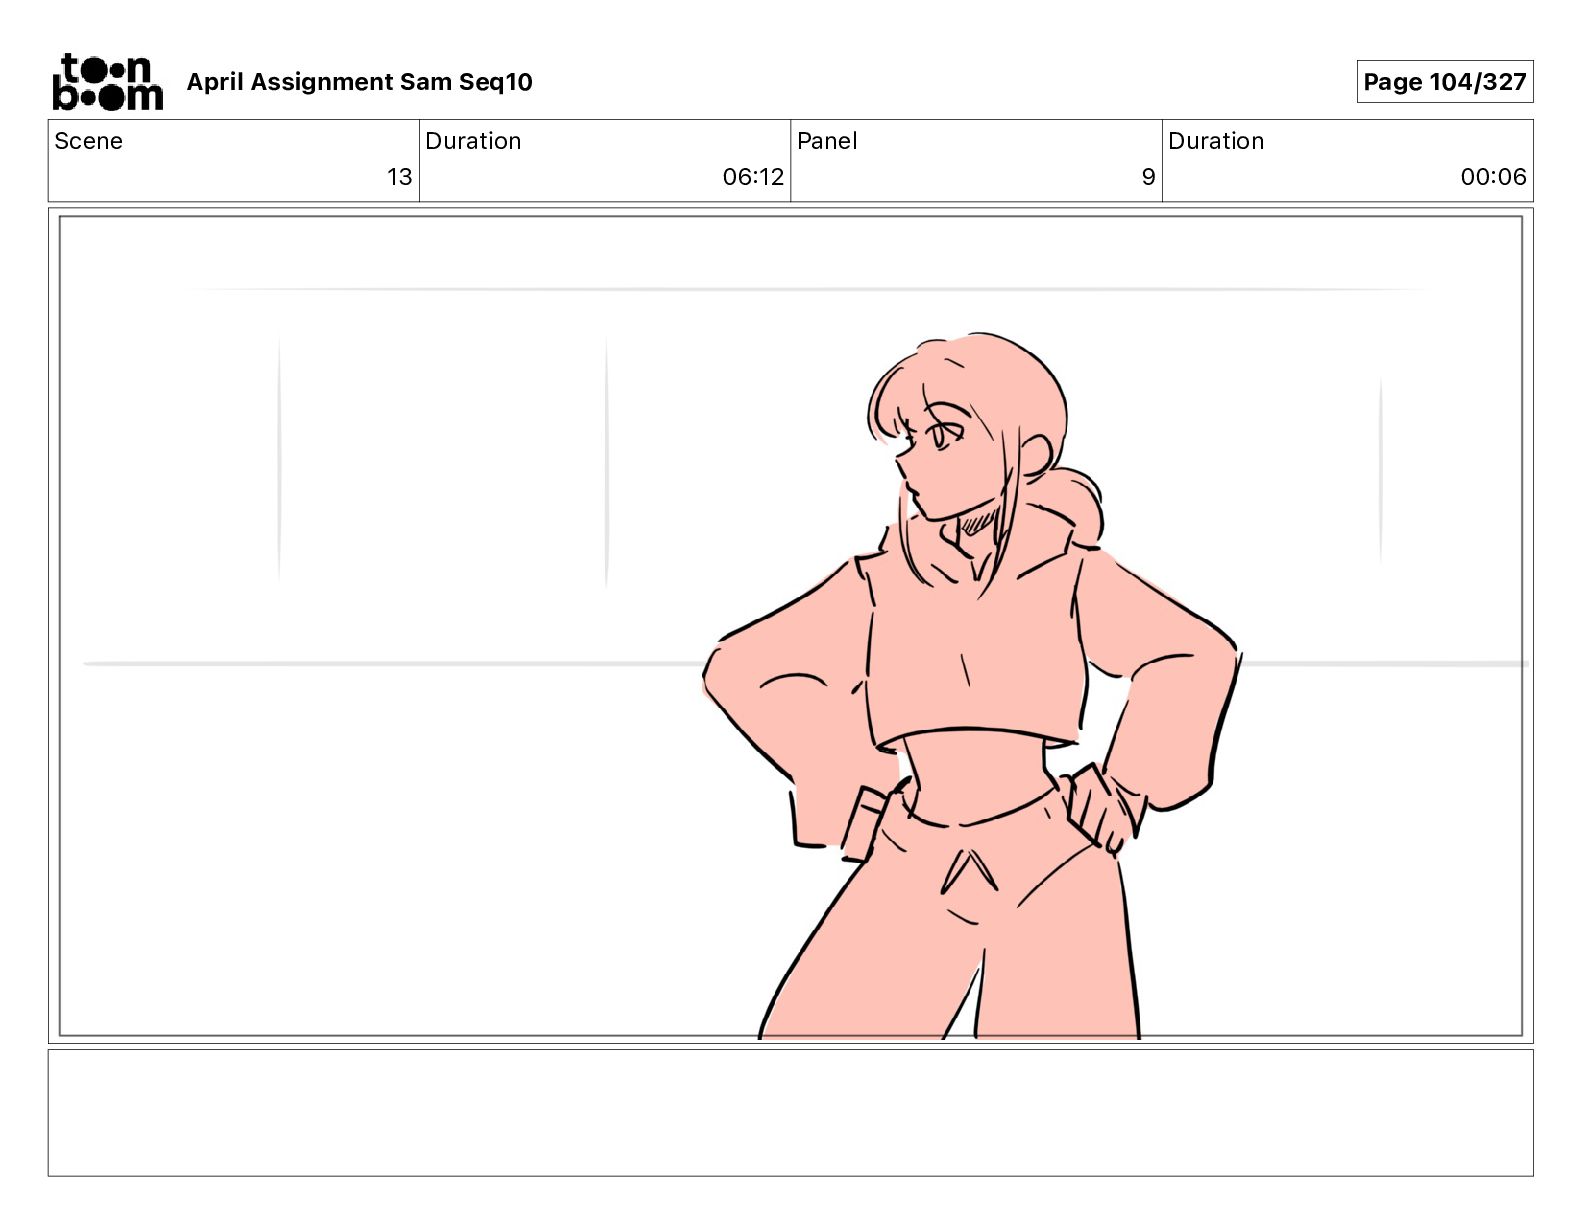The image size is (1584, 1224).
Task: Click the 'Page 104/327' page indicator
Action: (x=1444, y=82)
